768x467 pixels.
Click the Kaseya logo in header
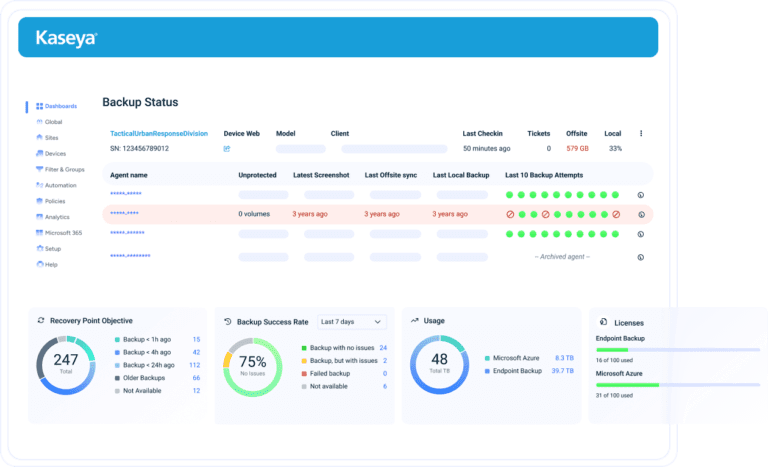coord(66,38)
